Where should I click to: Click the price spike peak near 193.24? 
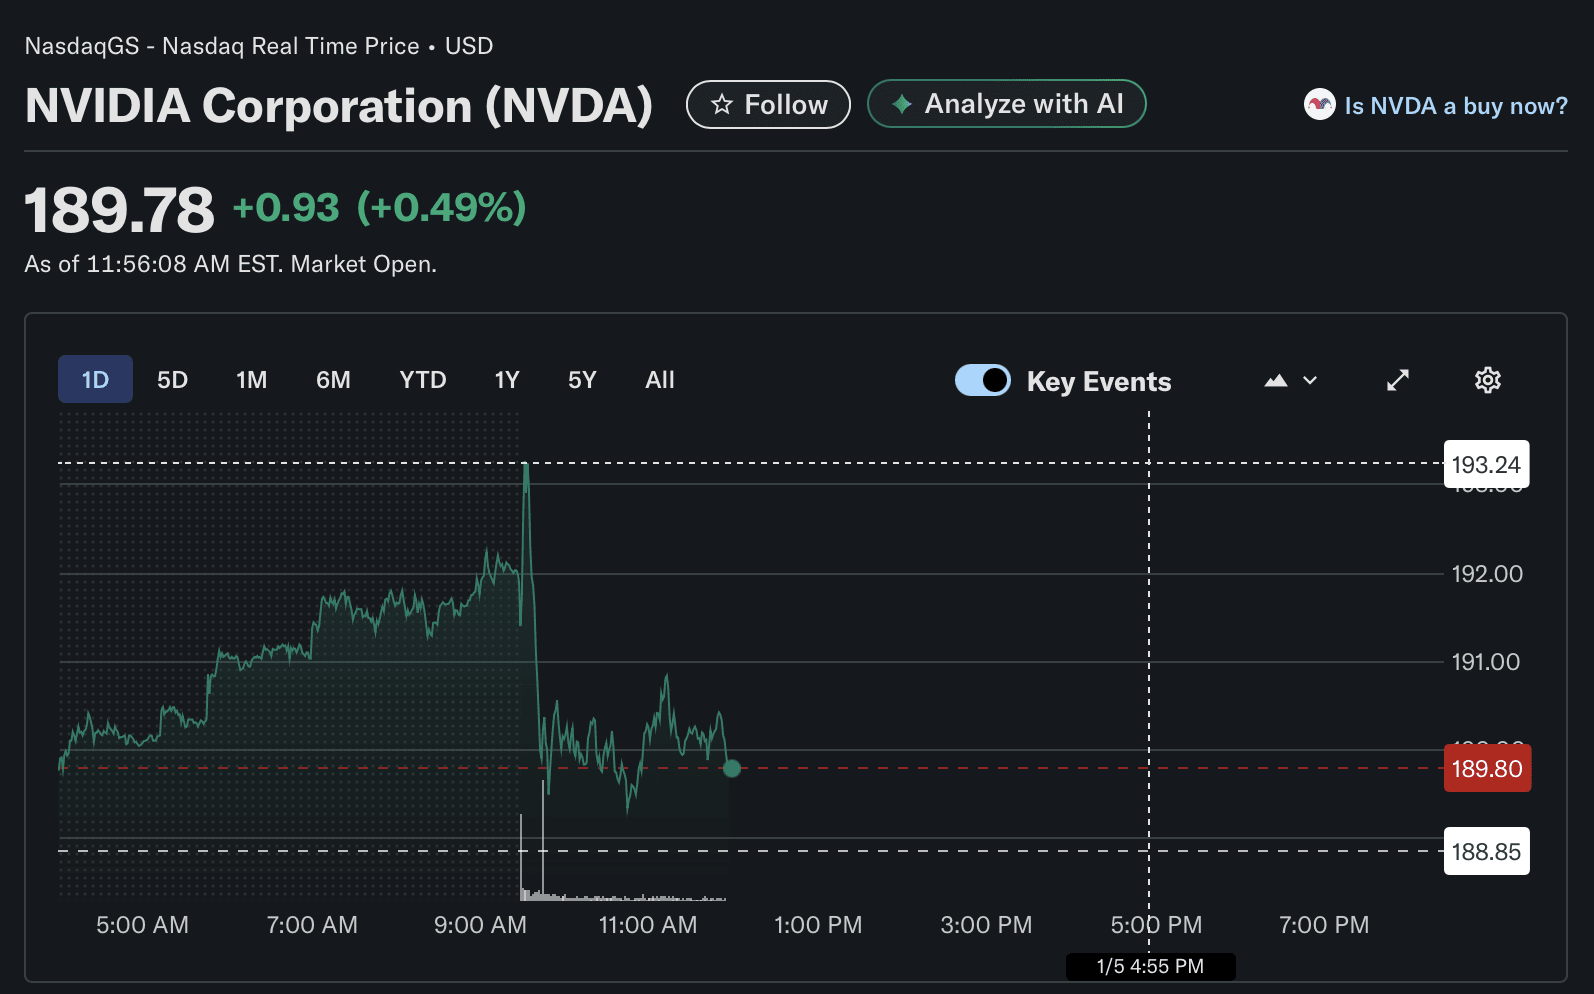[x=526, y=465]
